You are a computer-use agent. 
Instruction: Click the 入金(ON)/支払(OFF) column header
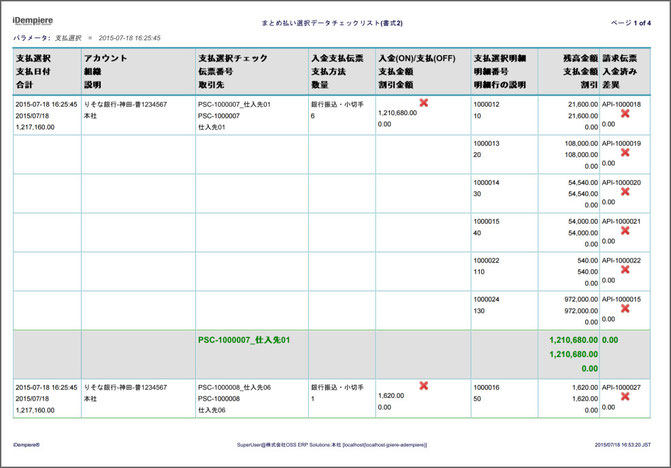pos(417,58)
